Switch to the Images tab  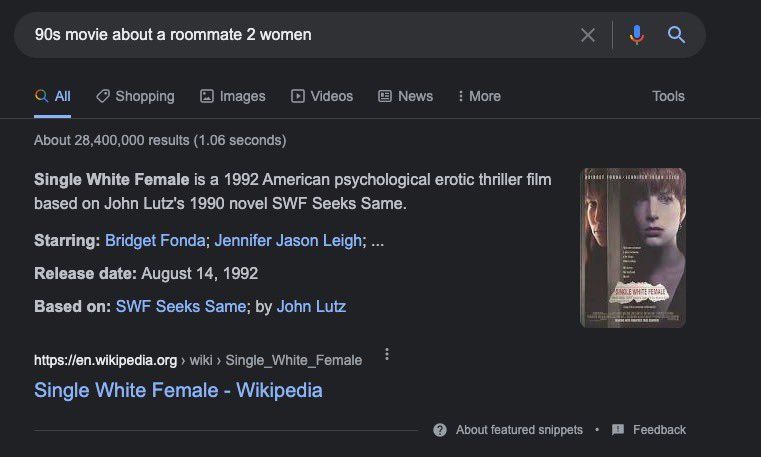(x=233, y=96)
